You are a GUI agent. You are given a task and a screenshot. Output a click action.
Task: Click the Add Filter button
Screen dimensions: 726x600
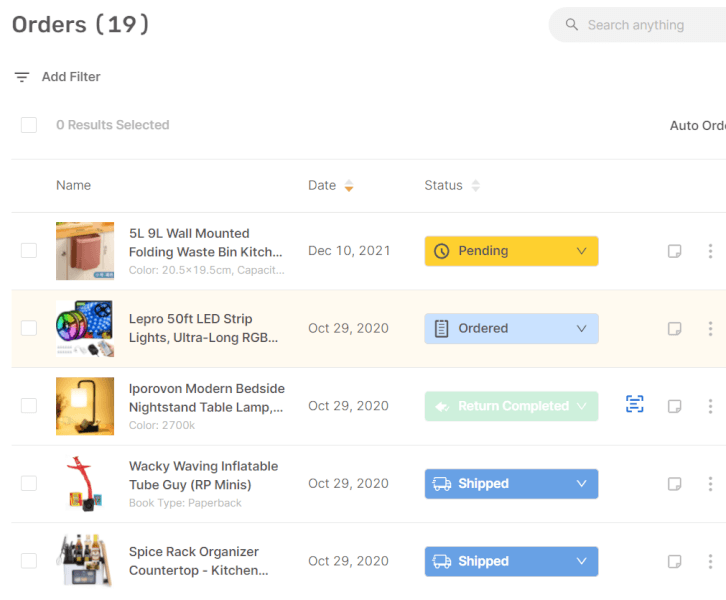point(70,77)
